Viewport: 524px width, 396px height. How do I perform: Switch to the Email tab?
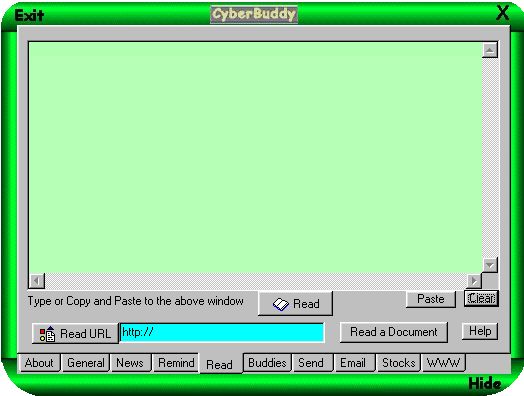click(353, 363)
